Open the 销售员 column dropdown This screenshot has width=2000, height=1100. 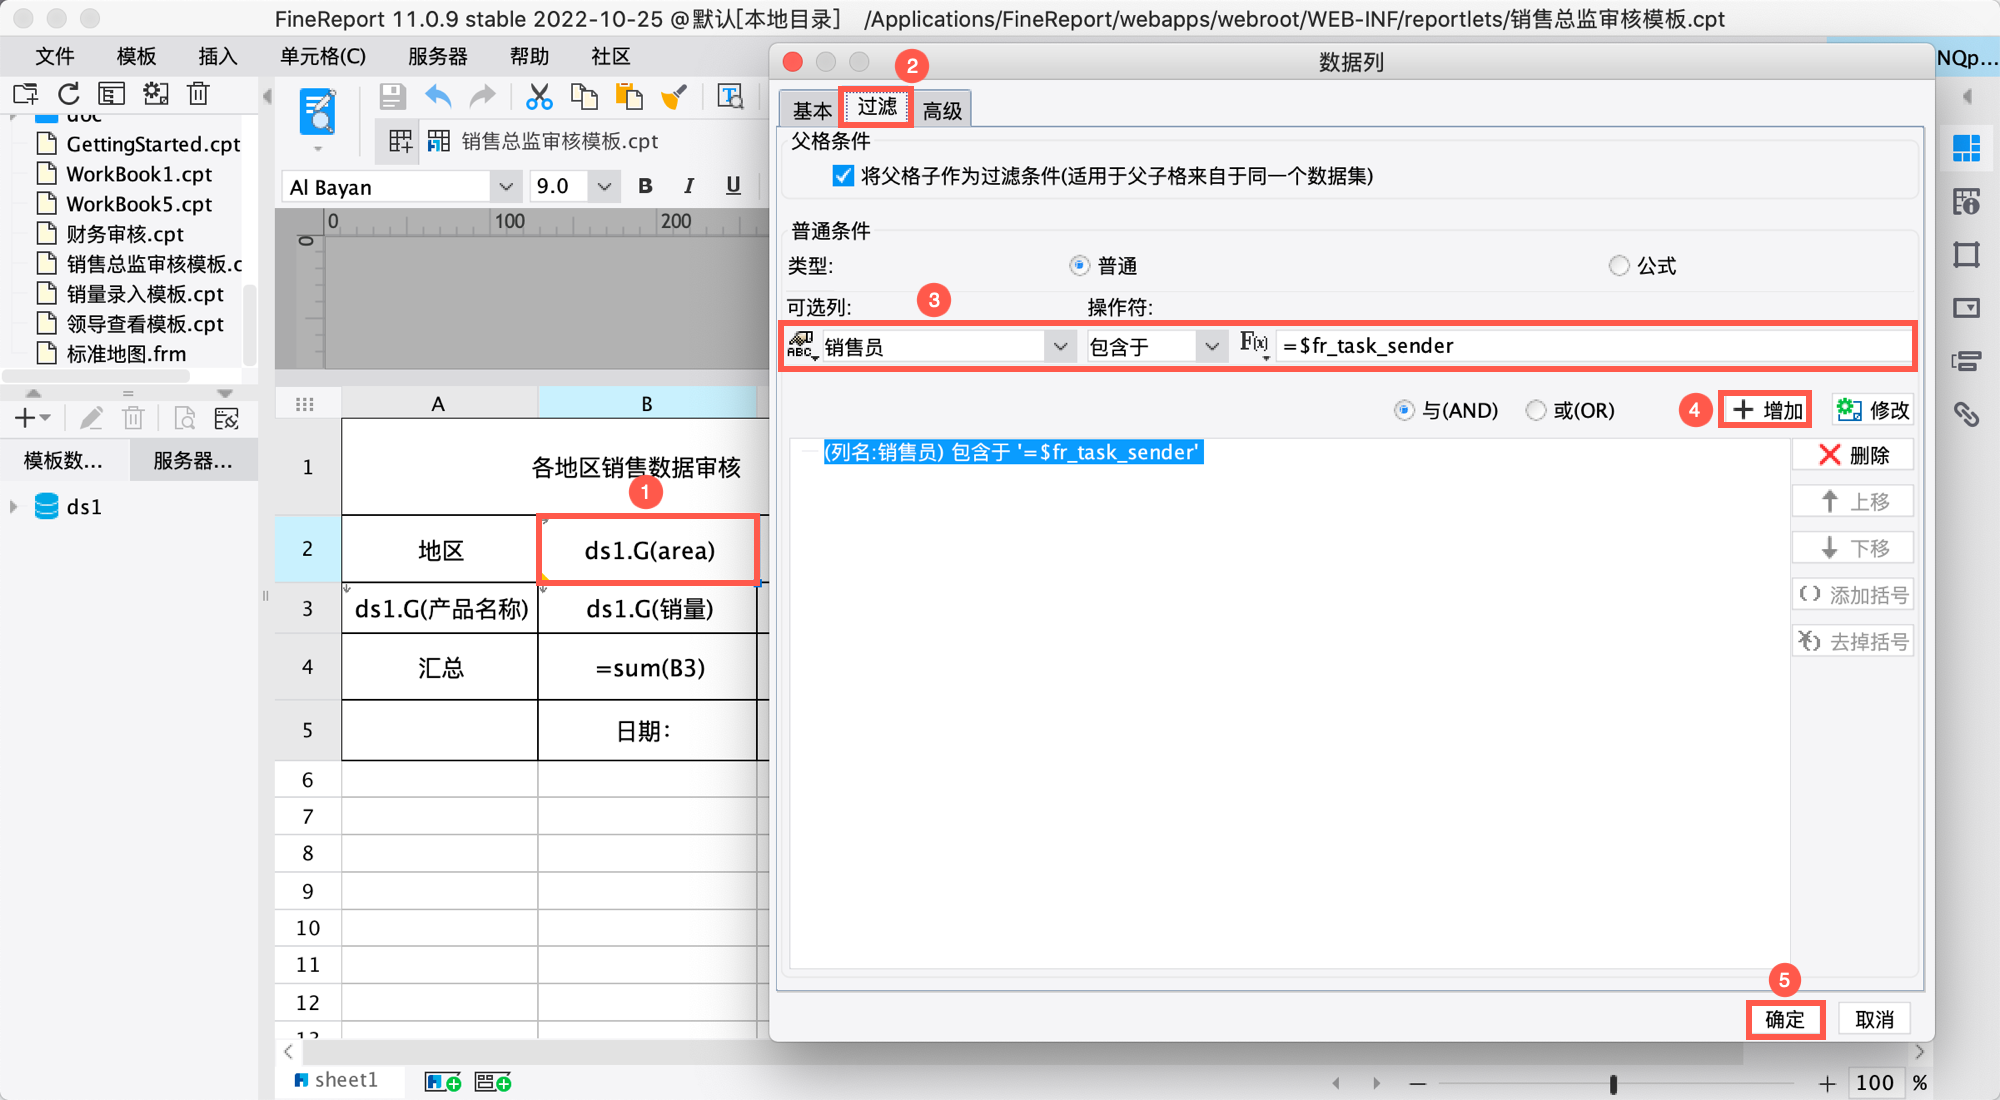pos(1060,346)
